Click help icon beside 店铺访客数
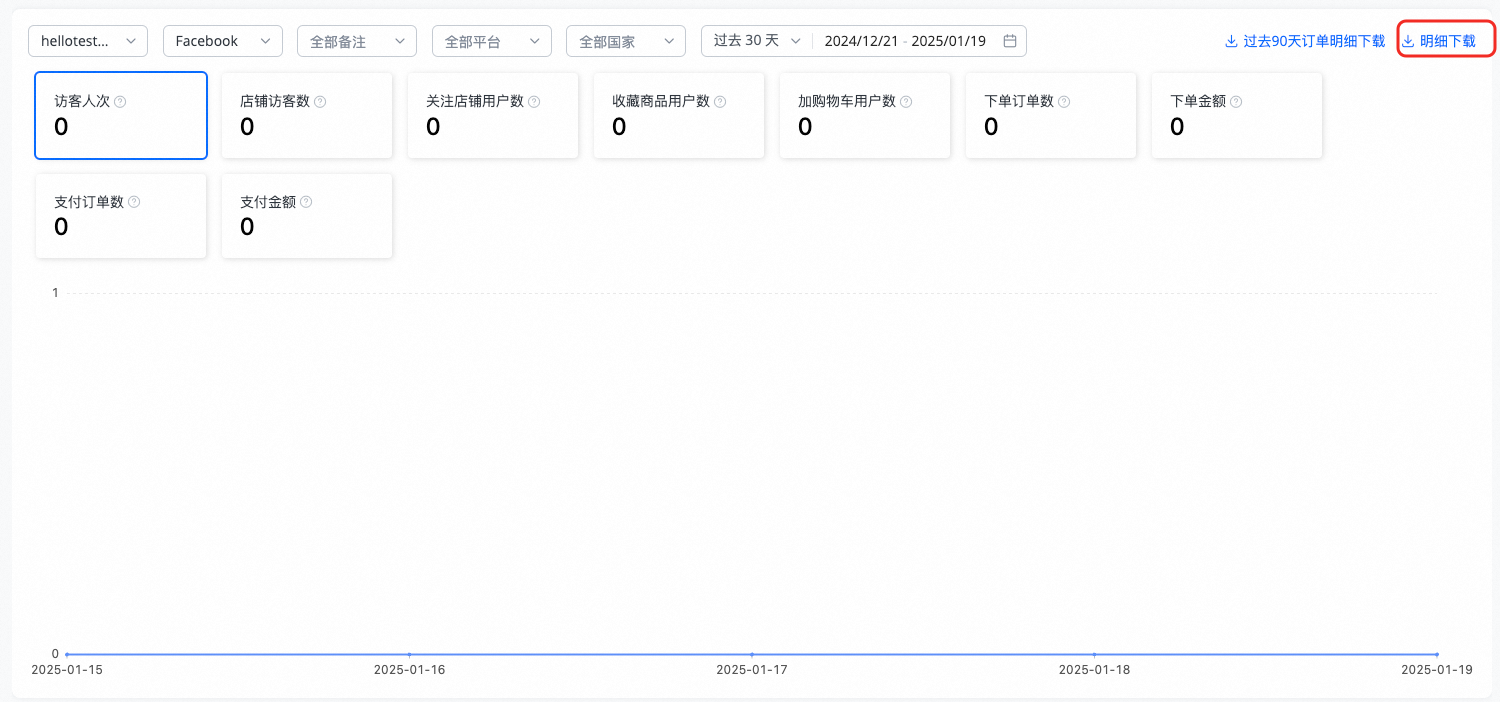The image size is (1500, 702). pos(320,102)
